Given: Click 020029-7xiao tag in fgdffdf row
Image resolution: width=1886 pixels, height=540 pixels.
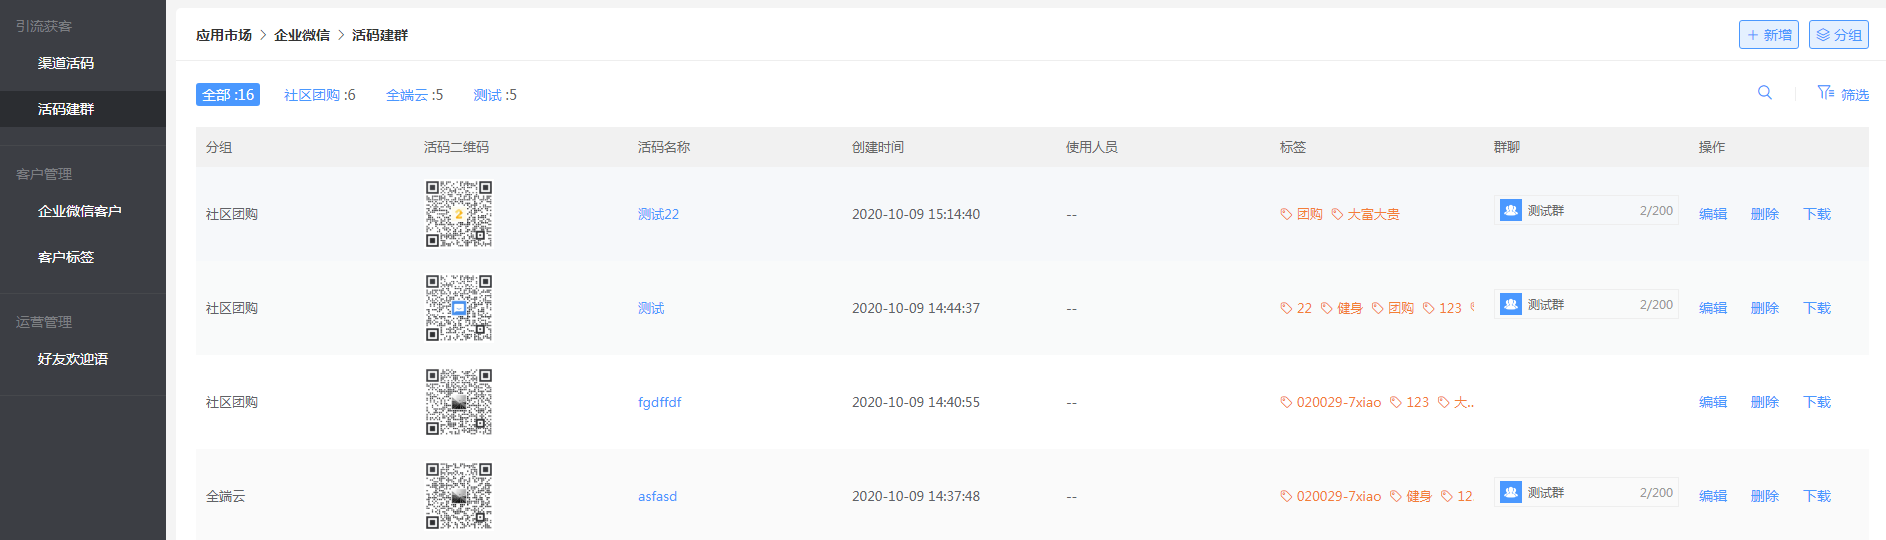Looking at the screenshot, I should [x=1331, y=402].
